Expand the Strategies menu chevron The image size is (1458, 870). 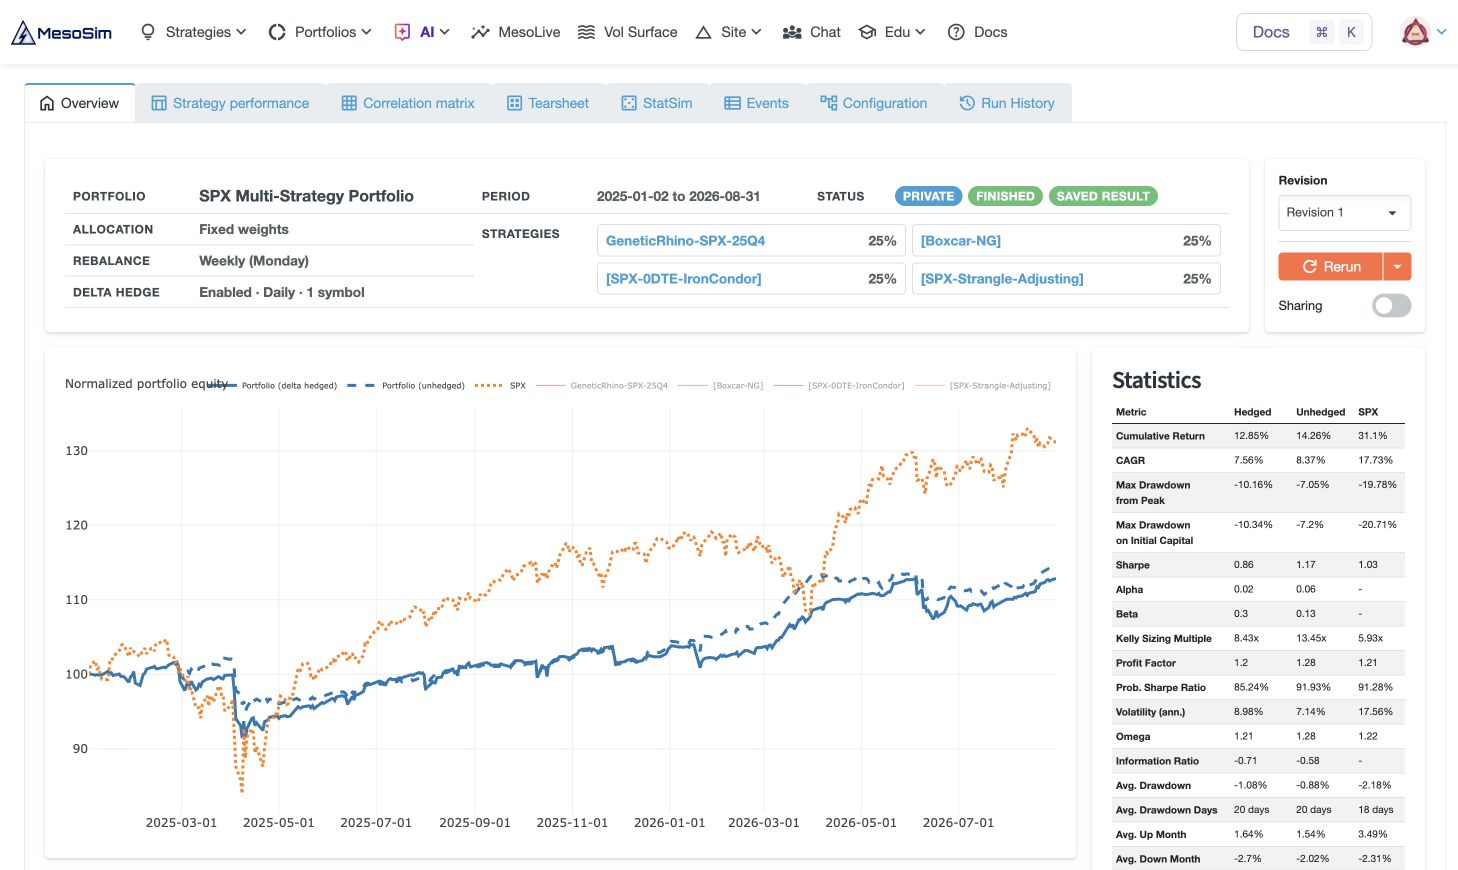[x=241, y=32]
